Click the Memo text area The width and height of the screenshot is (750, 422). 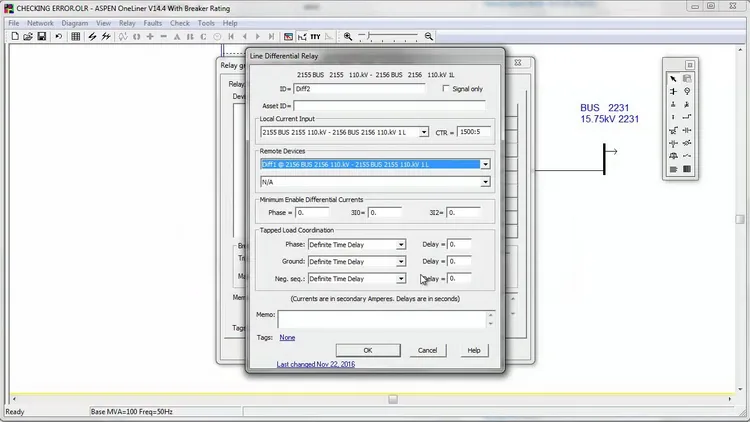pos(382,319)
